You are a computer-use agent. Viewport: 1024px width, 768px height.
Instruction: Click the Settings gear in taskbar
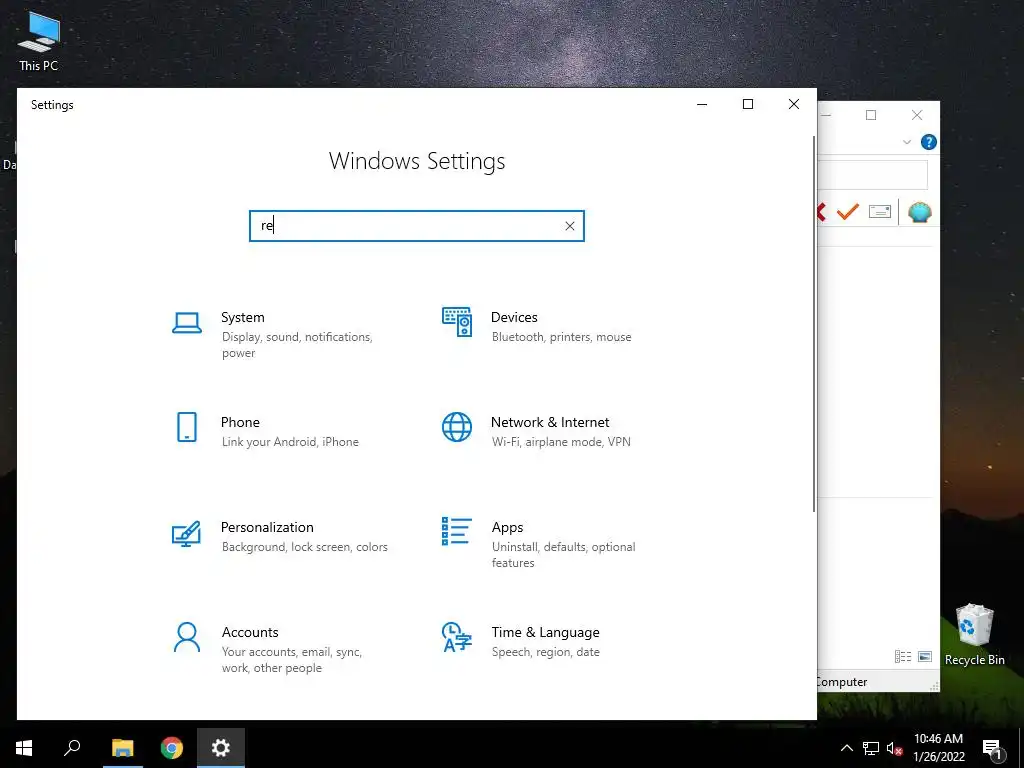(x=221, y=748)
